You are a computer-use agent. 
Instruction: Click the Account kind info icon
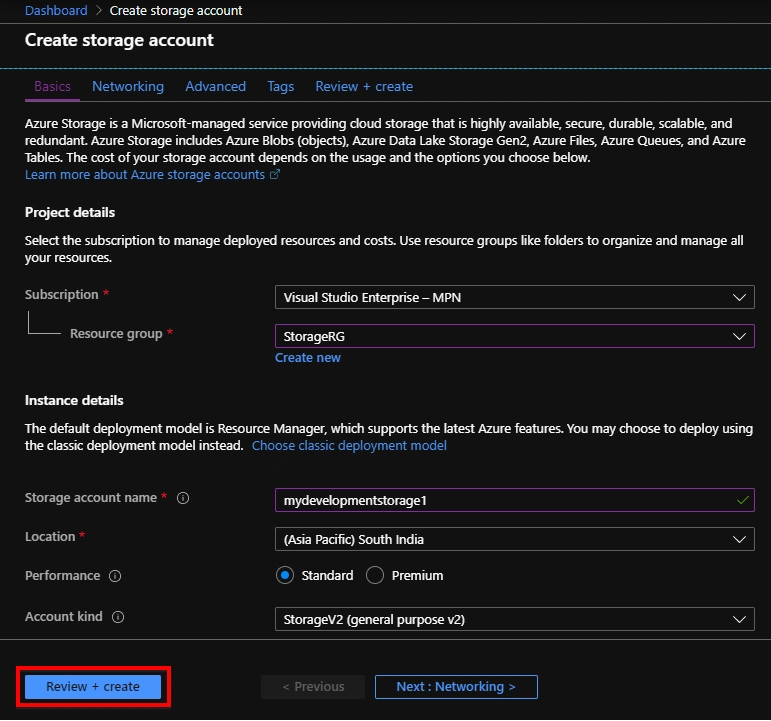click(x=118, y=617)
